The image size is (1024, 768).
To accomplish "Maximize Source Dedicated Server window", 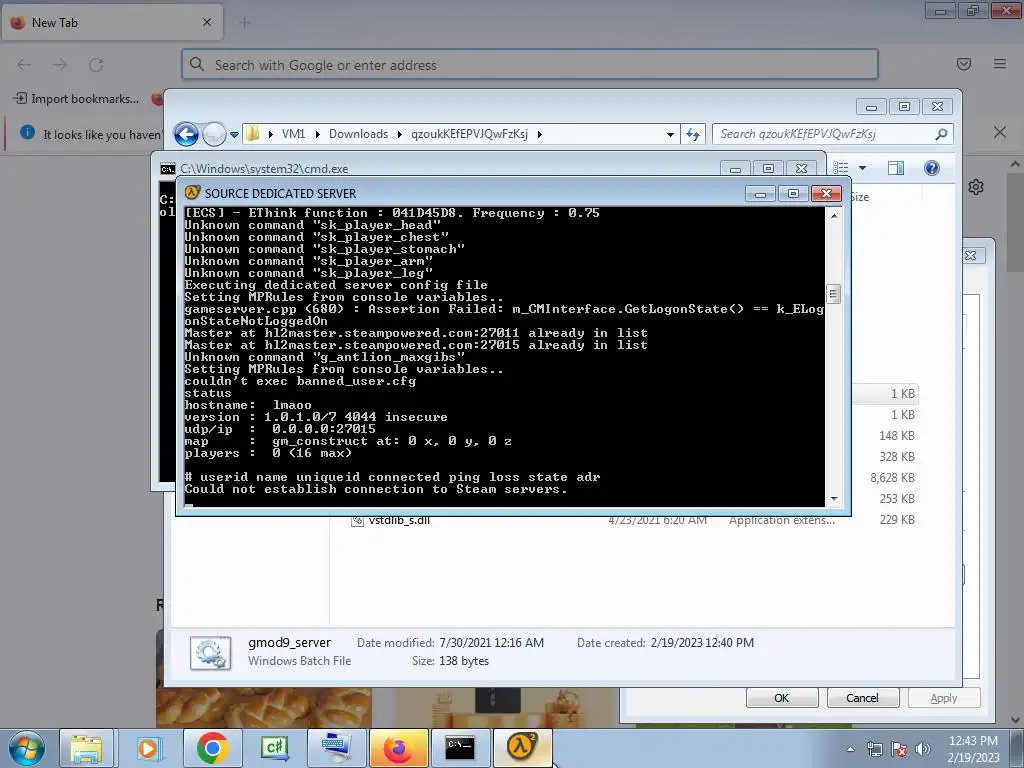I will coord(793,193).
